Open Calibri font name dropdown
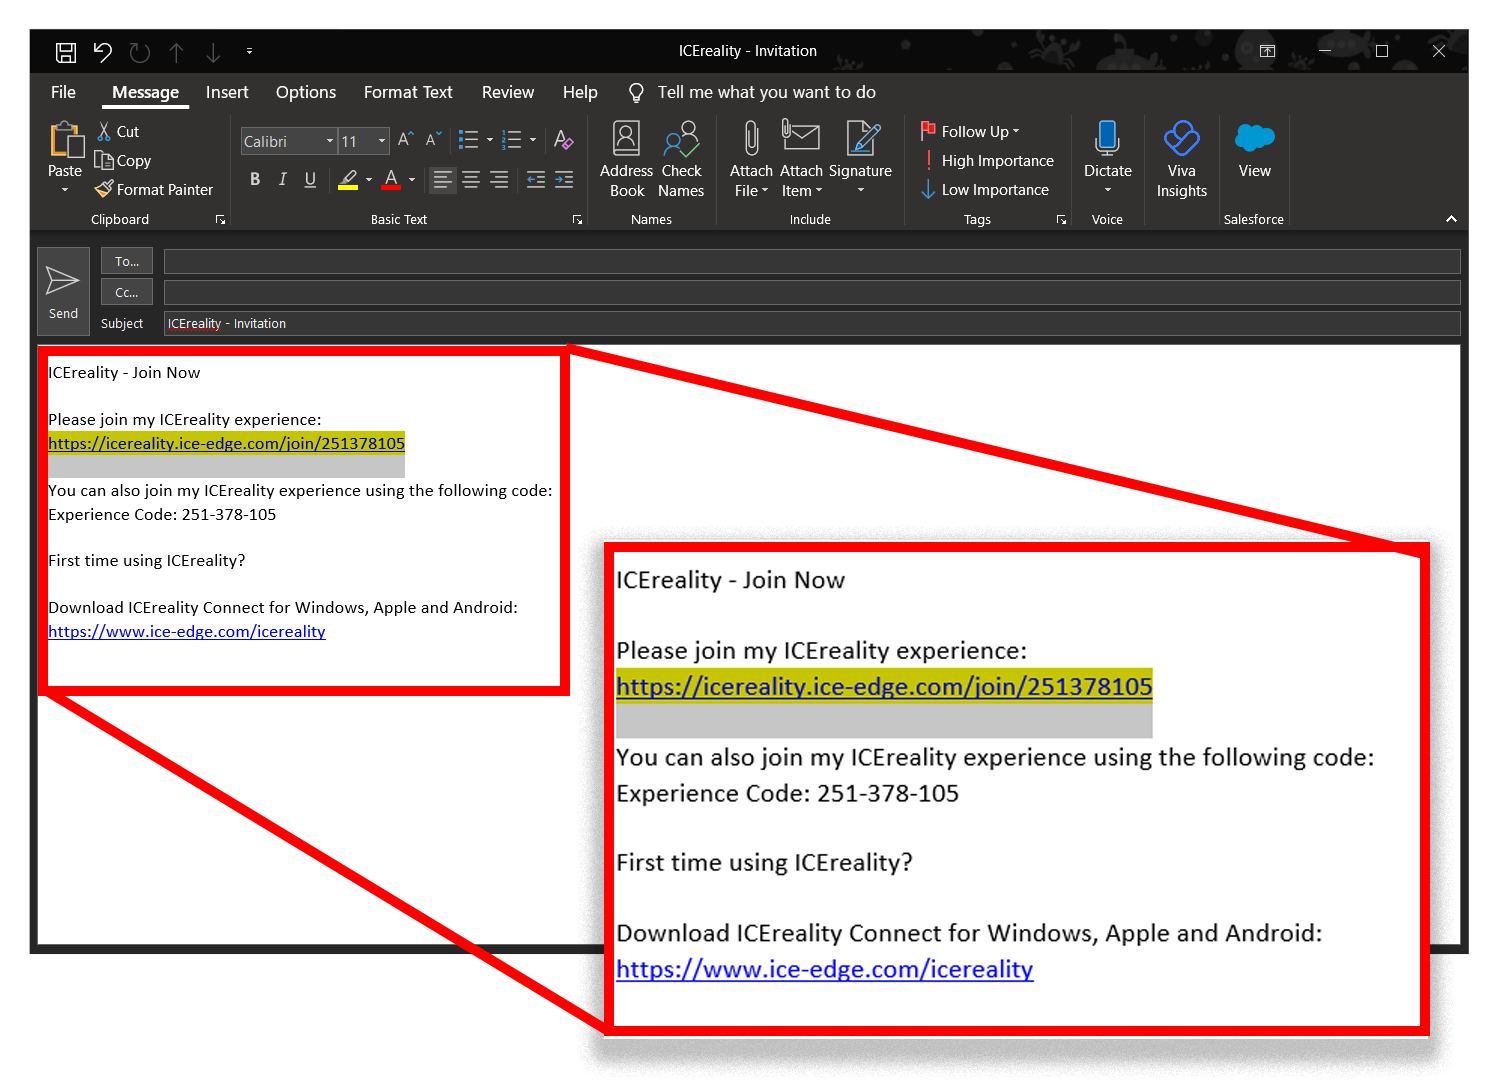This screenshot has height=1080, width=1498. click(x=329, y=141)
